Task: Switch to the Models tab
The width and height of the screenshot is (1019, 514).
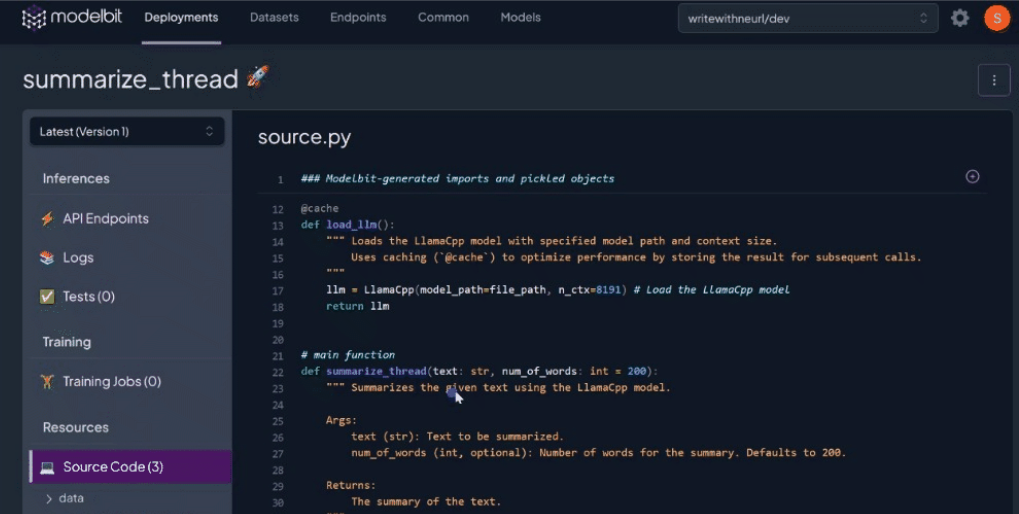Action: [x=521, y=18]
